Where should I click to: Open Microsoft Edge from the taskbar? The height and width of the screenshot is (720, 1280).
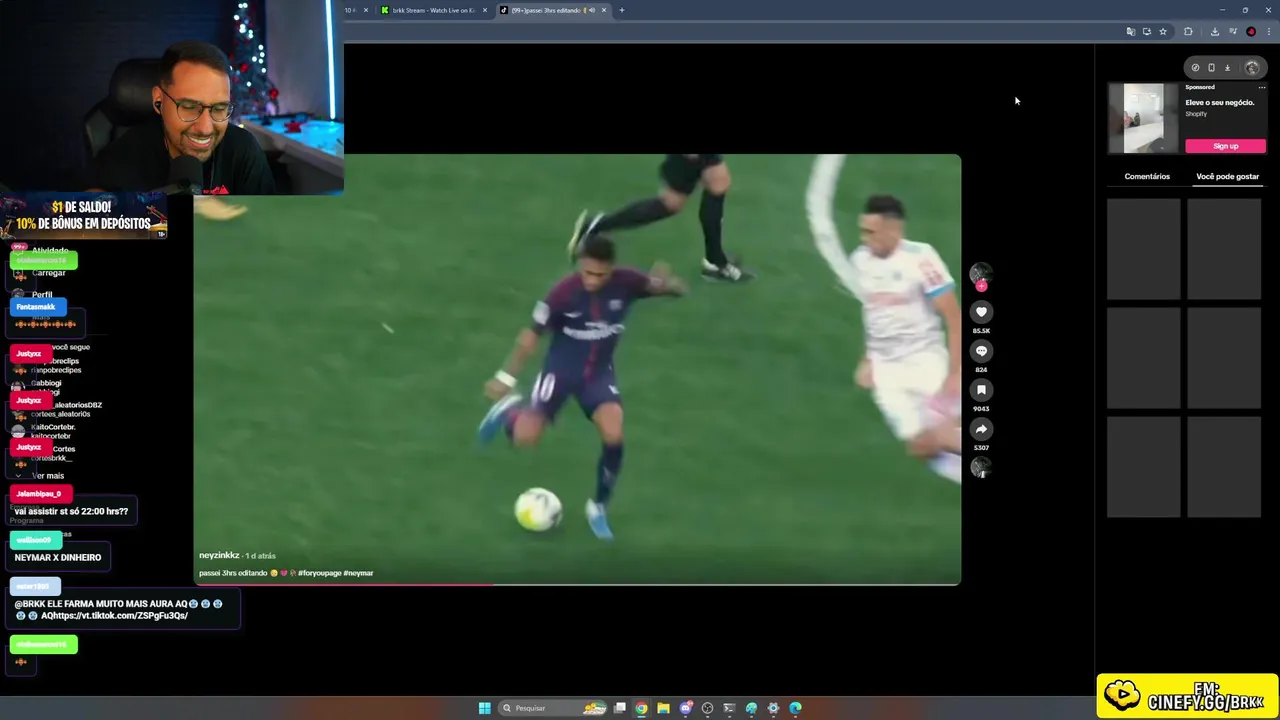795,708
